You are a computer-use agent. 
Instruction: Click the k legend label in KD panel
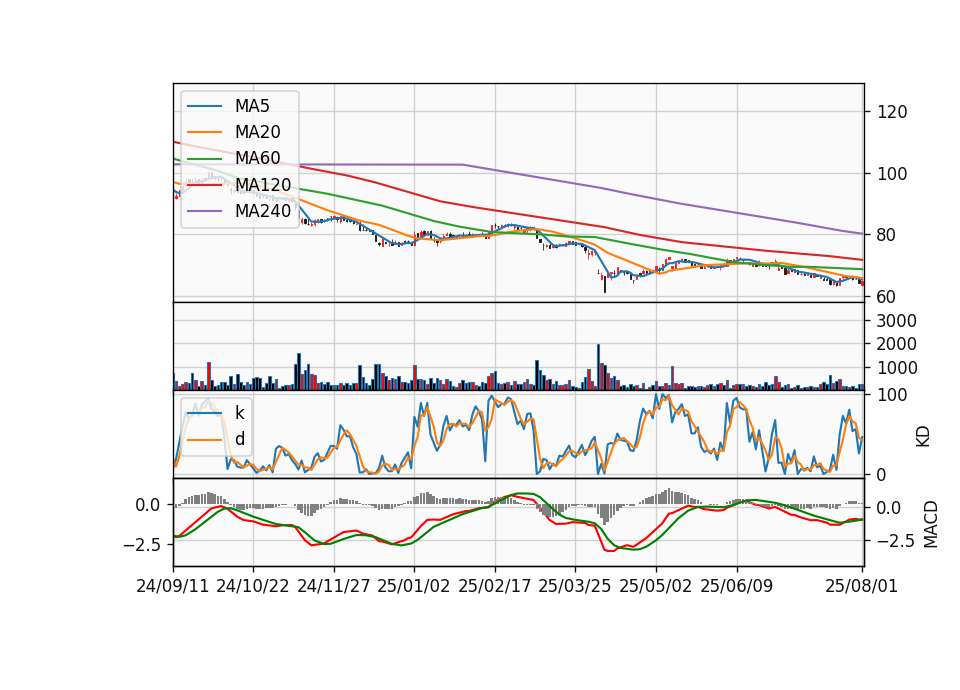coord(239,413)
